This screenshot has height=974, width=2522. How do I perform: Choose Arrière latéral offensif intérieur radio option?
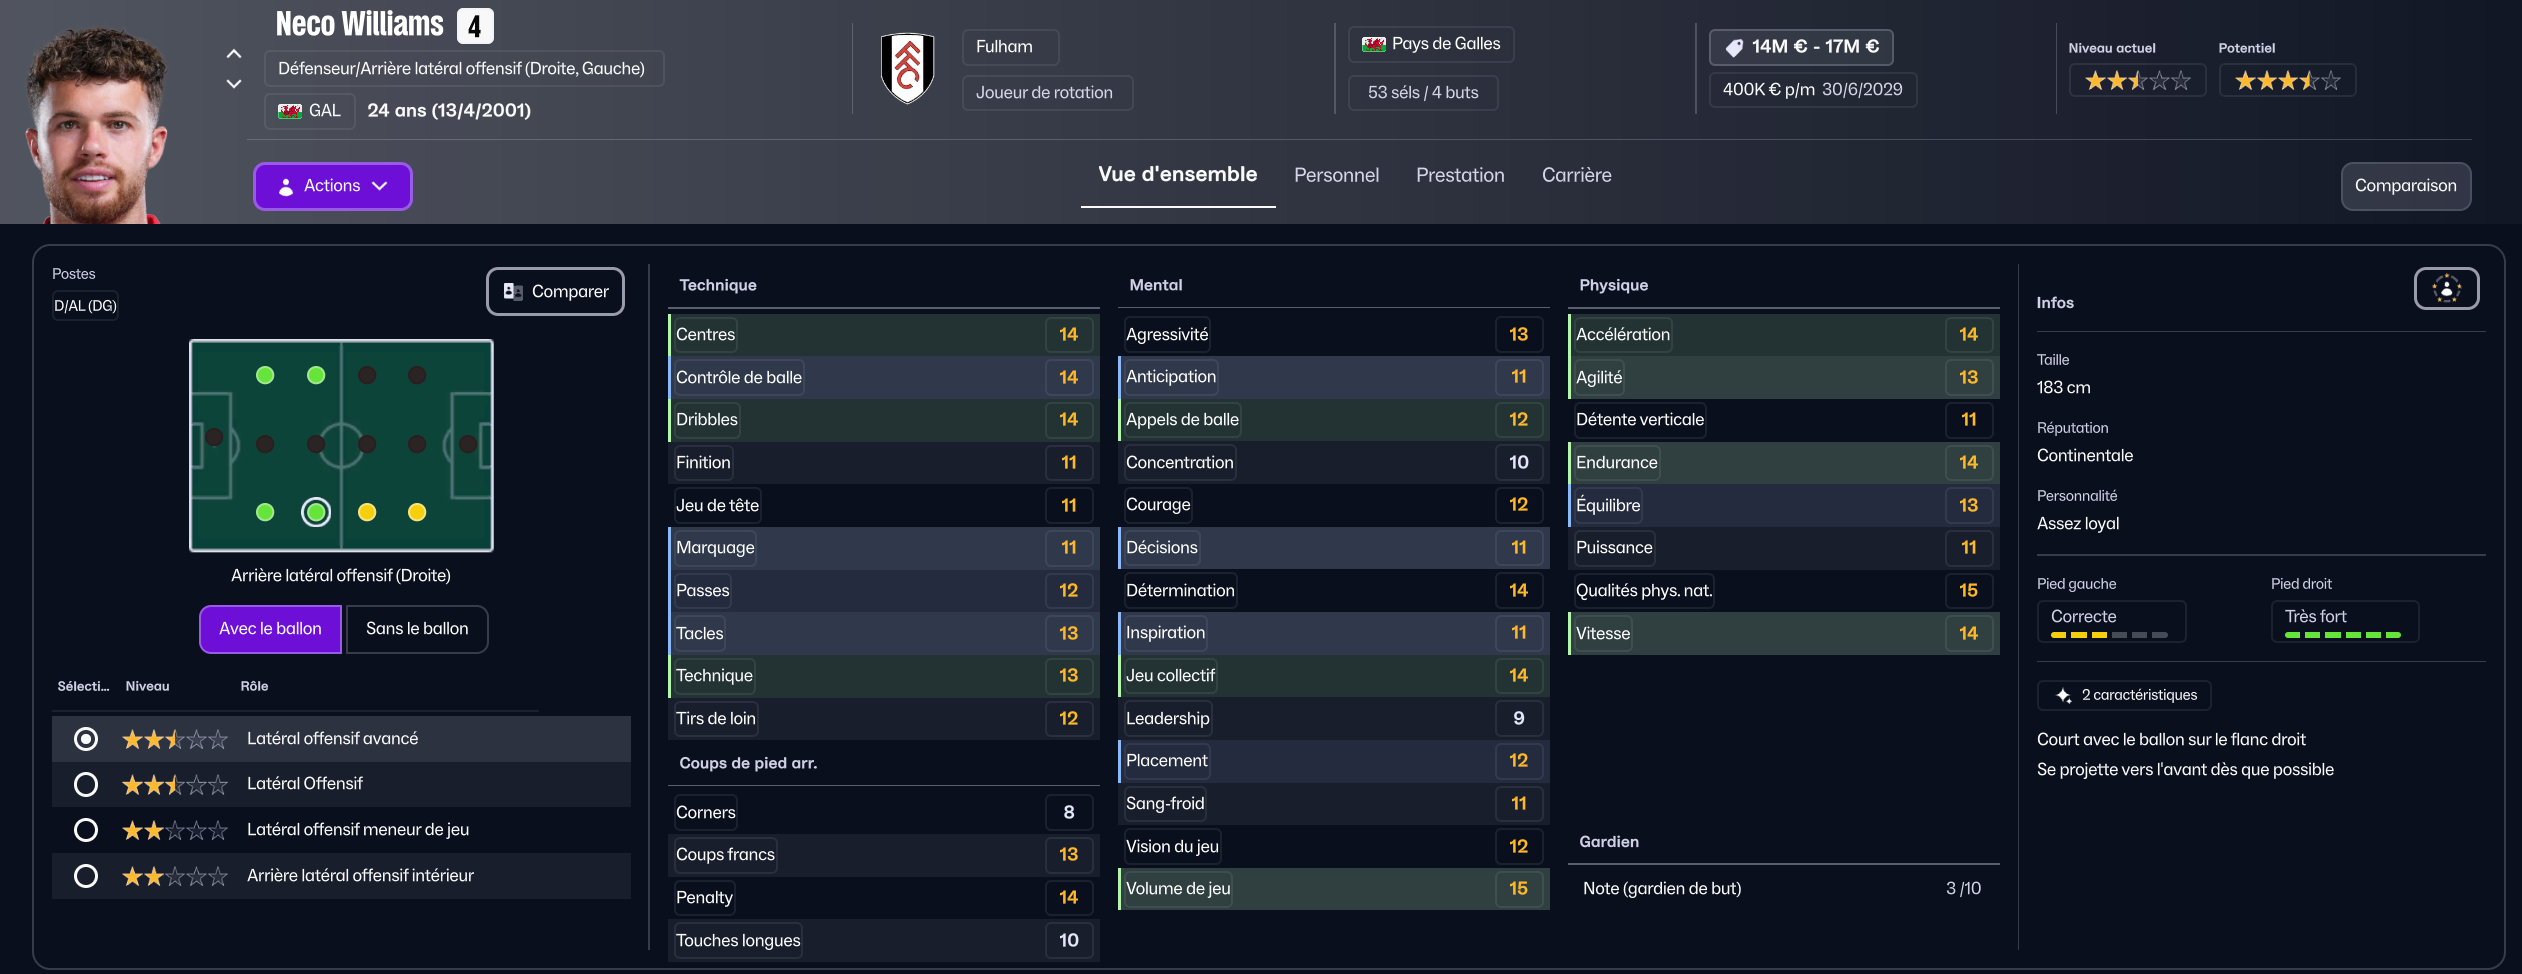click(x=86, y=876)
